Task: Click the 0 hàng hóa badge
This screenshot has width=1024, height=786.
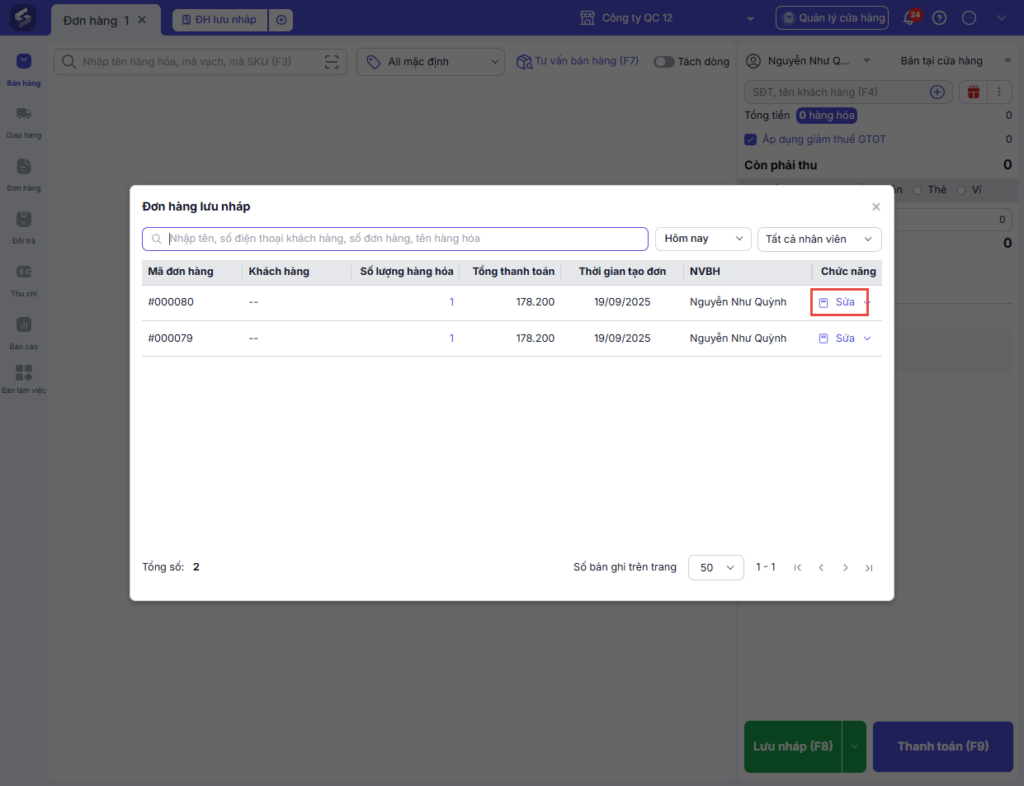Action: (x=826, y=116)
